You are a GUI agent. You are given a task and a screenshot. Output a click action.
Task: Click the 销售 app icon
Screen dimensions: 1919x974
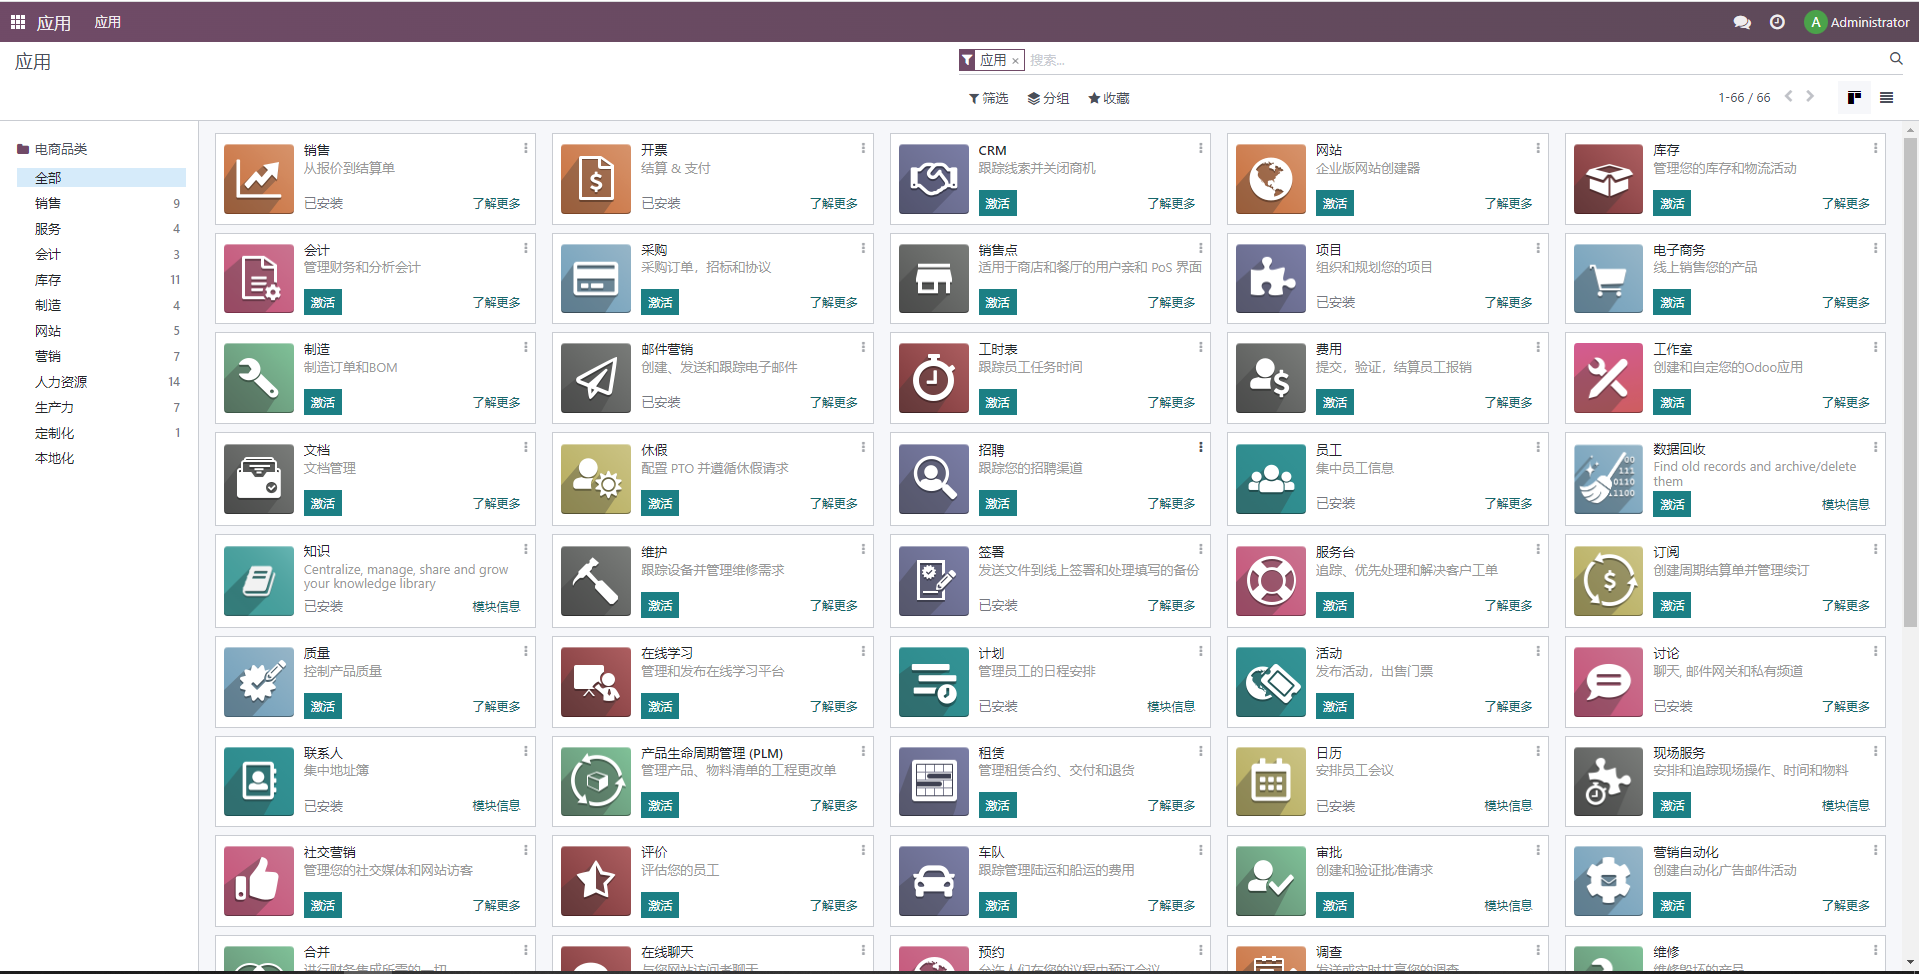click(x=258, y=179)
